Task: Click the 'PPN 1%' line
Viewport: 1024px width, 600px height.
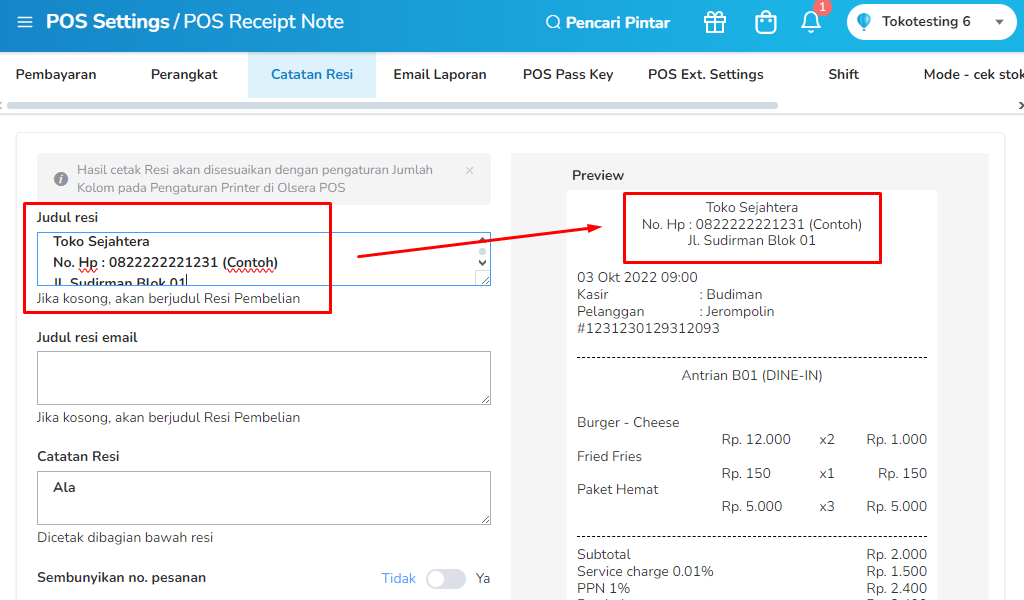Action: 603,588
